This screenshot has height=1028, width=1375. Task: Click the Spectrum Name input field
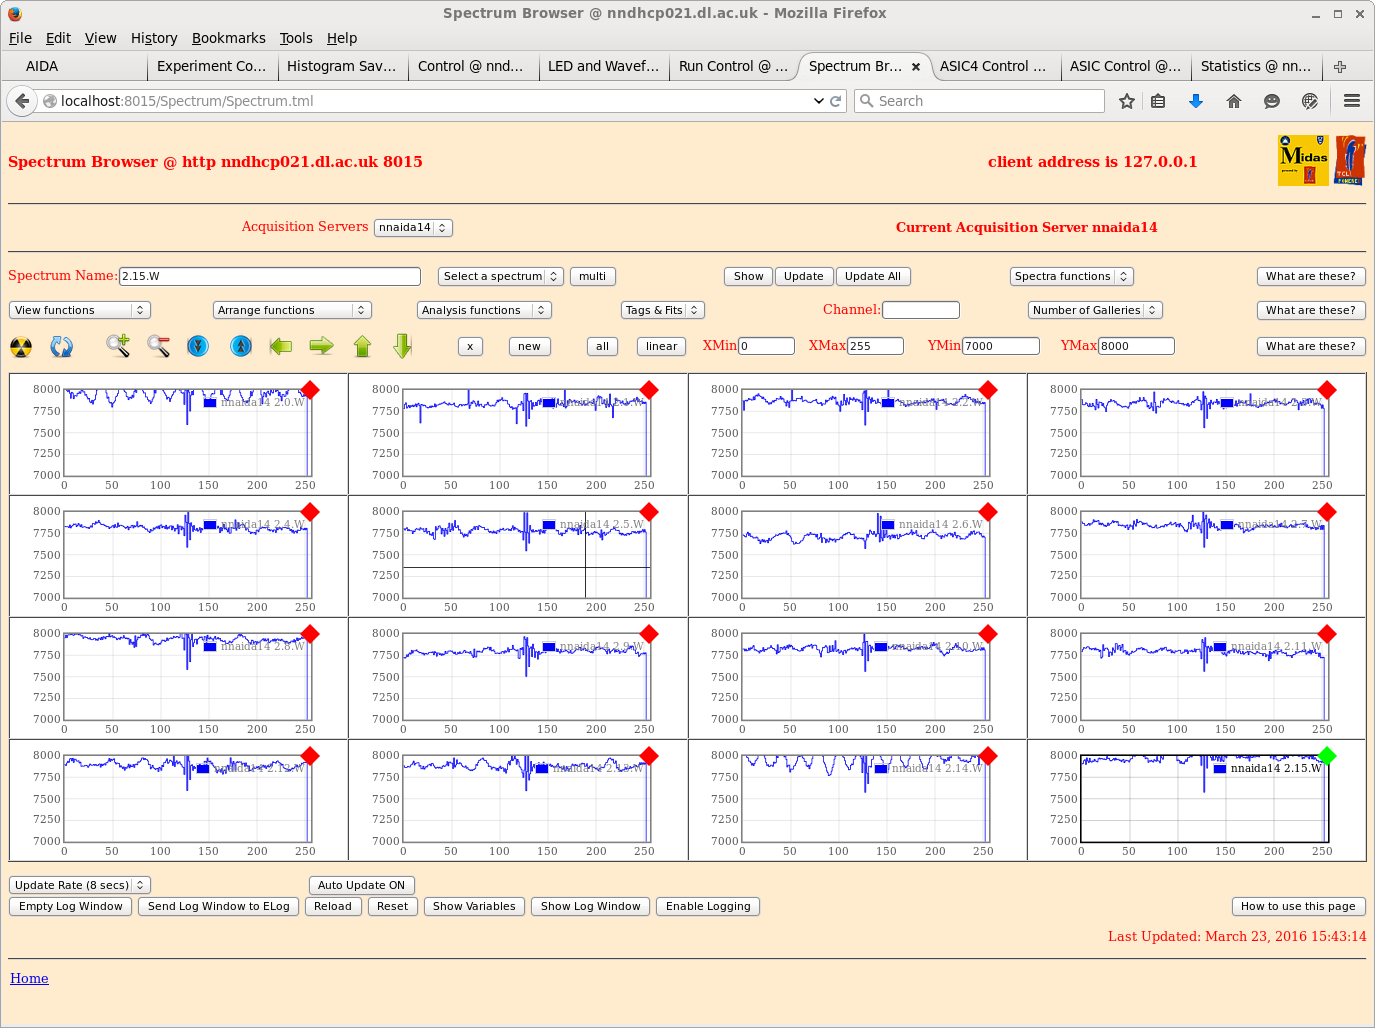click(x=270, y=277)
